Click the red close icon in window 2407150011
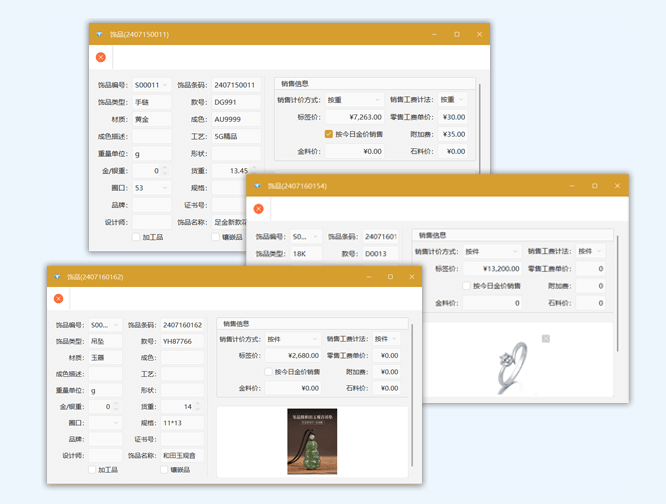Viewport: 666px width, 504px height. 101,58
